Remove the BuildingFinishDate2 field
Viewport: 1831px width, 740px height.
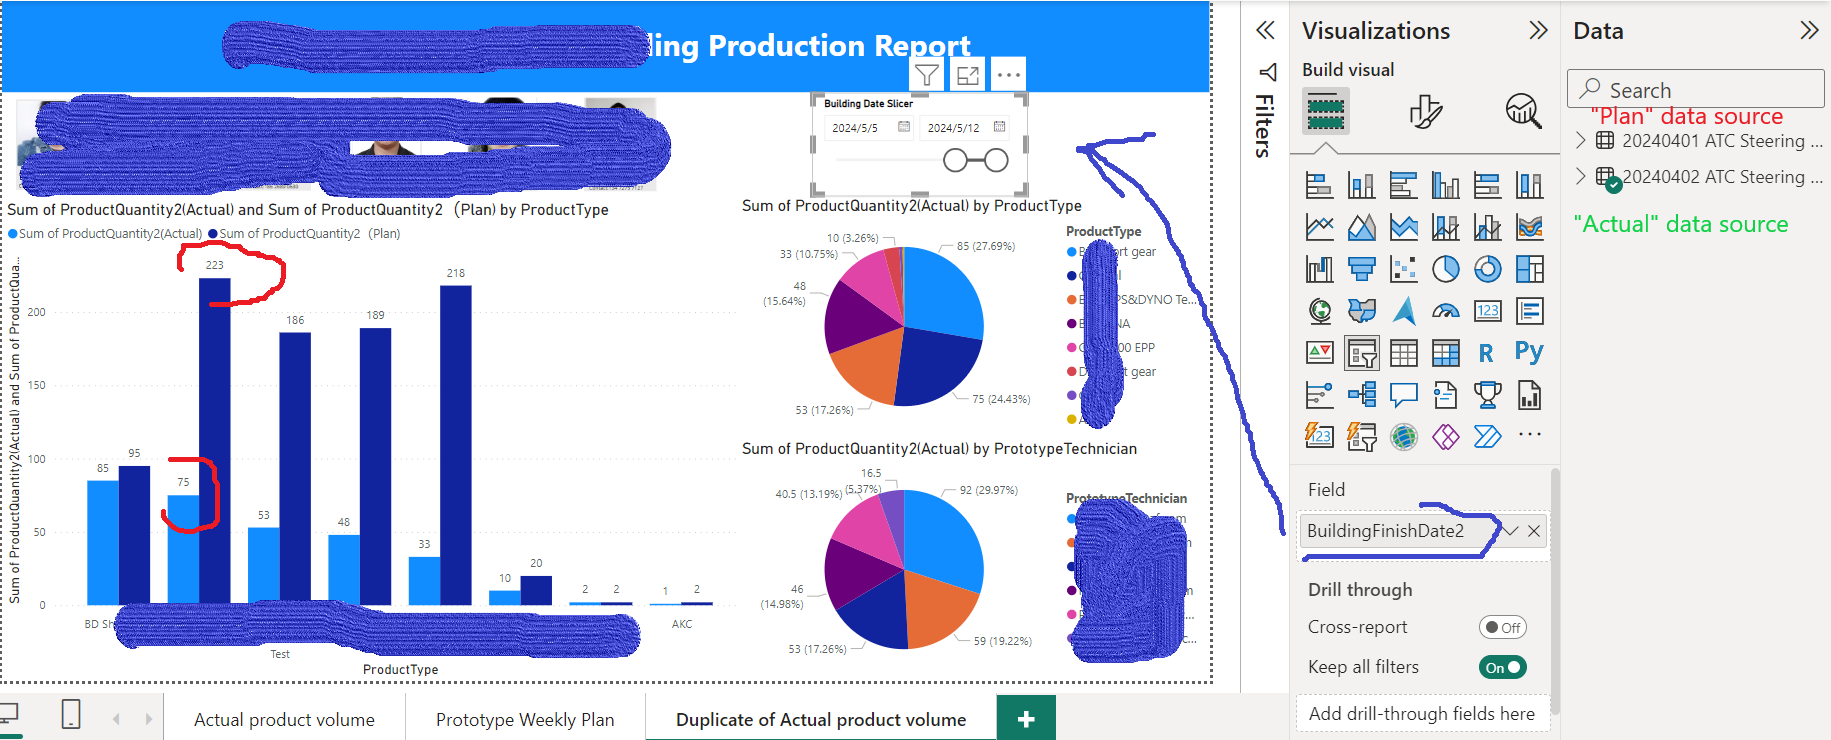click(x=1534, y=531)
